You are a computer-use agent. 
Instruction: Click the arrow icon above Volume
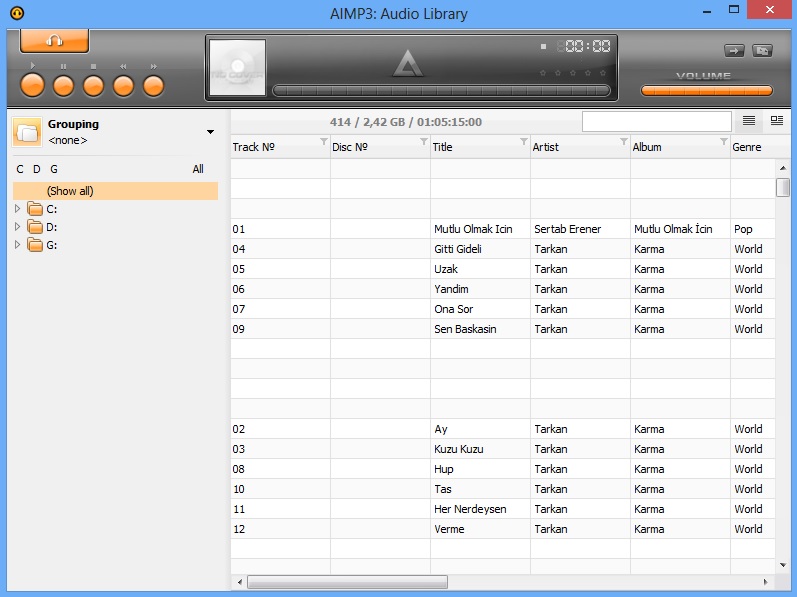pyautogui.click(x=734, y=51)
